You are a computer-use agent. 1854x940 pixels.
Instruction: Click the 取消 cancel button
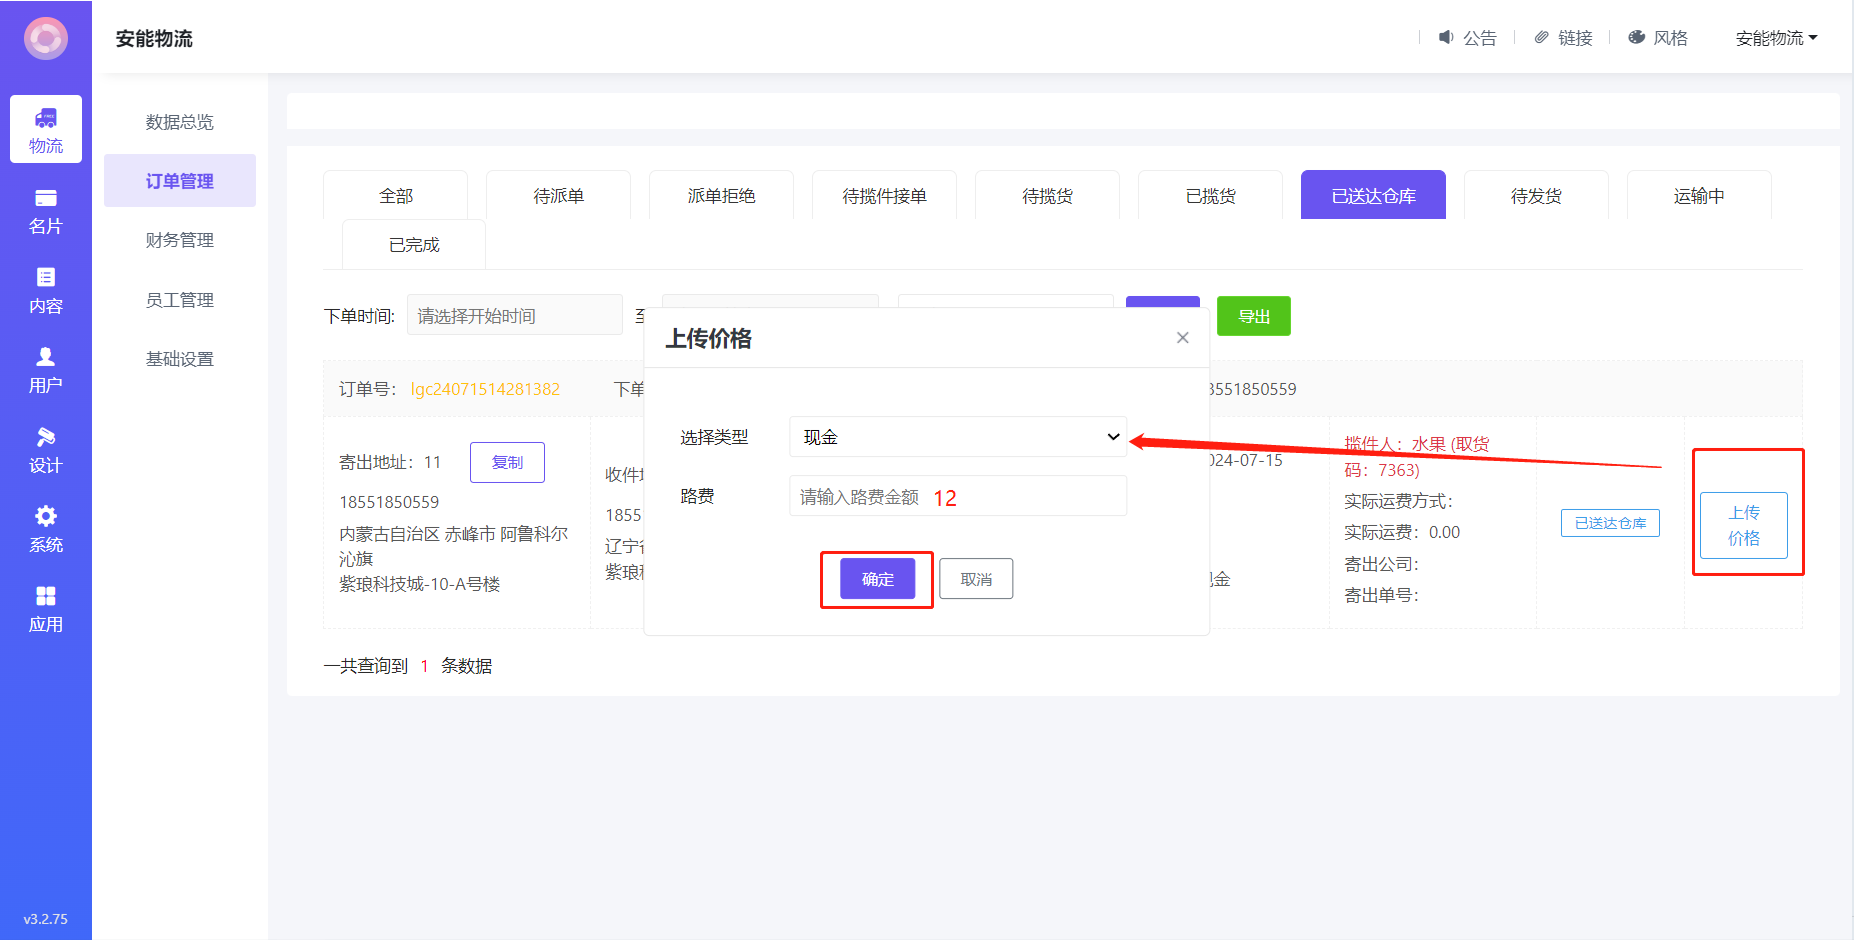click(976, 579)
